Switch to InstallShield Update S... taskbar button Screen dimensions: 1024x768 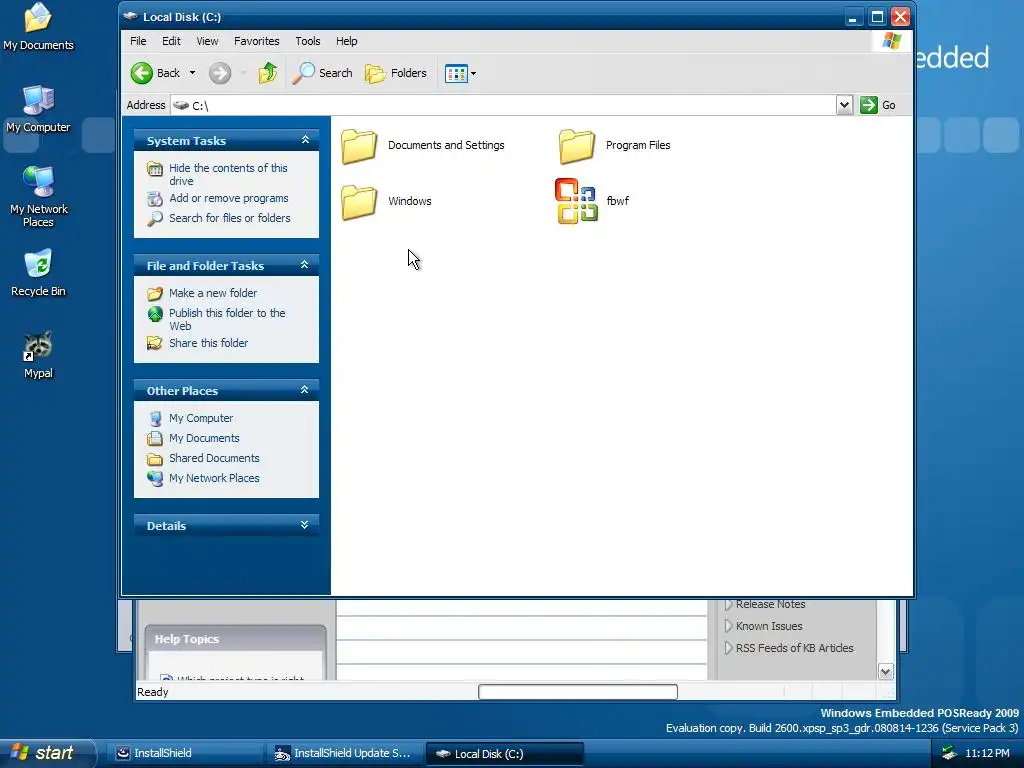(344, 754)
